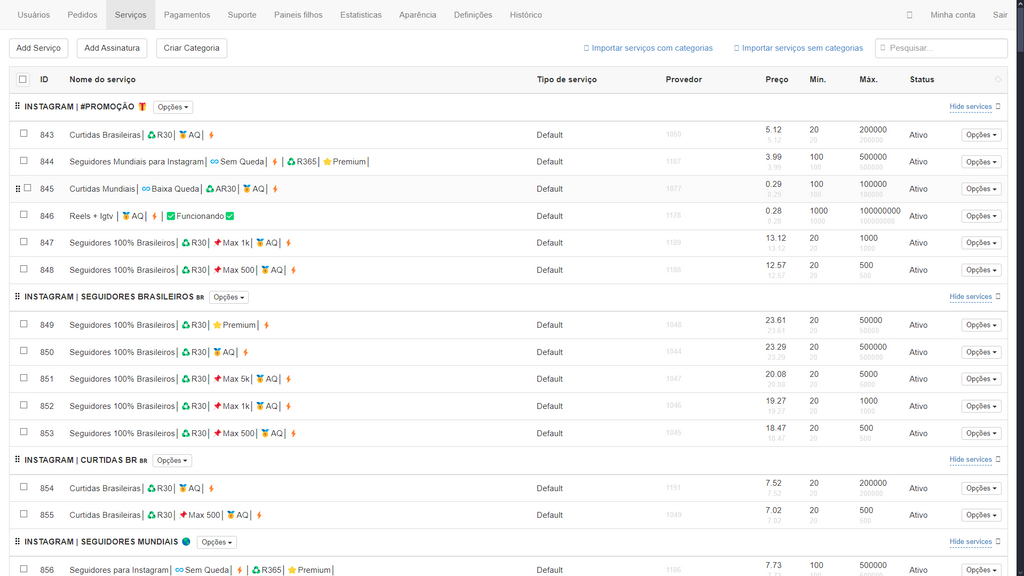Hide services in the CURTIDAS BR category

pyautogui.click(x=970, y=460)
